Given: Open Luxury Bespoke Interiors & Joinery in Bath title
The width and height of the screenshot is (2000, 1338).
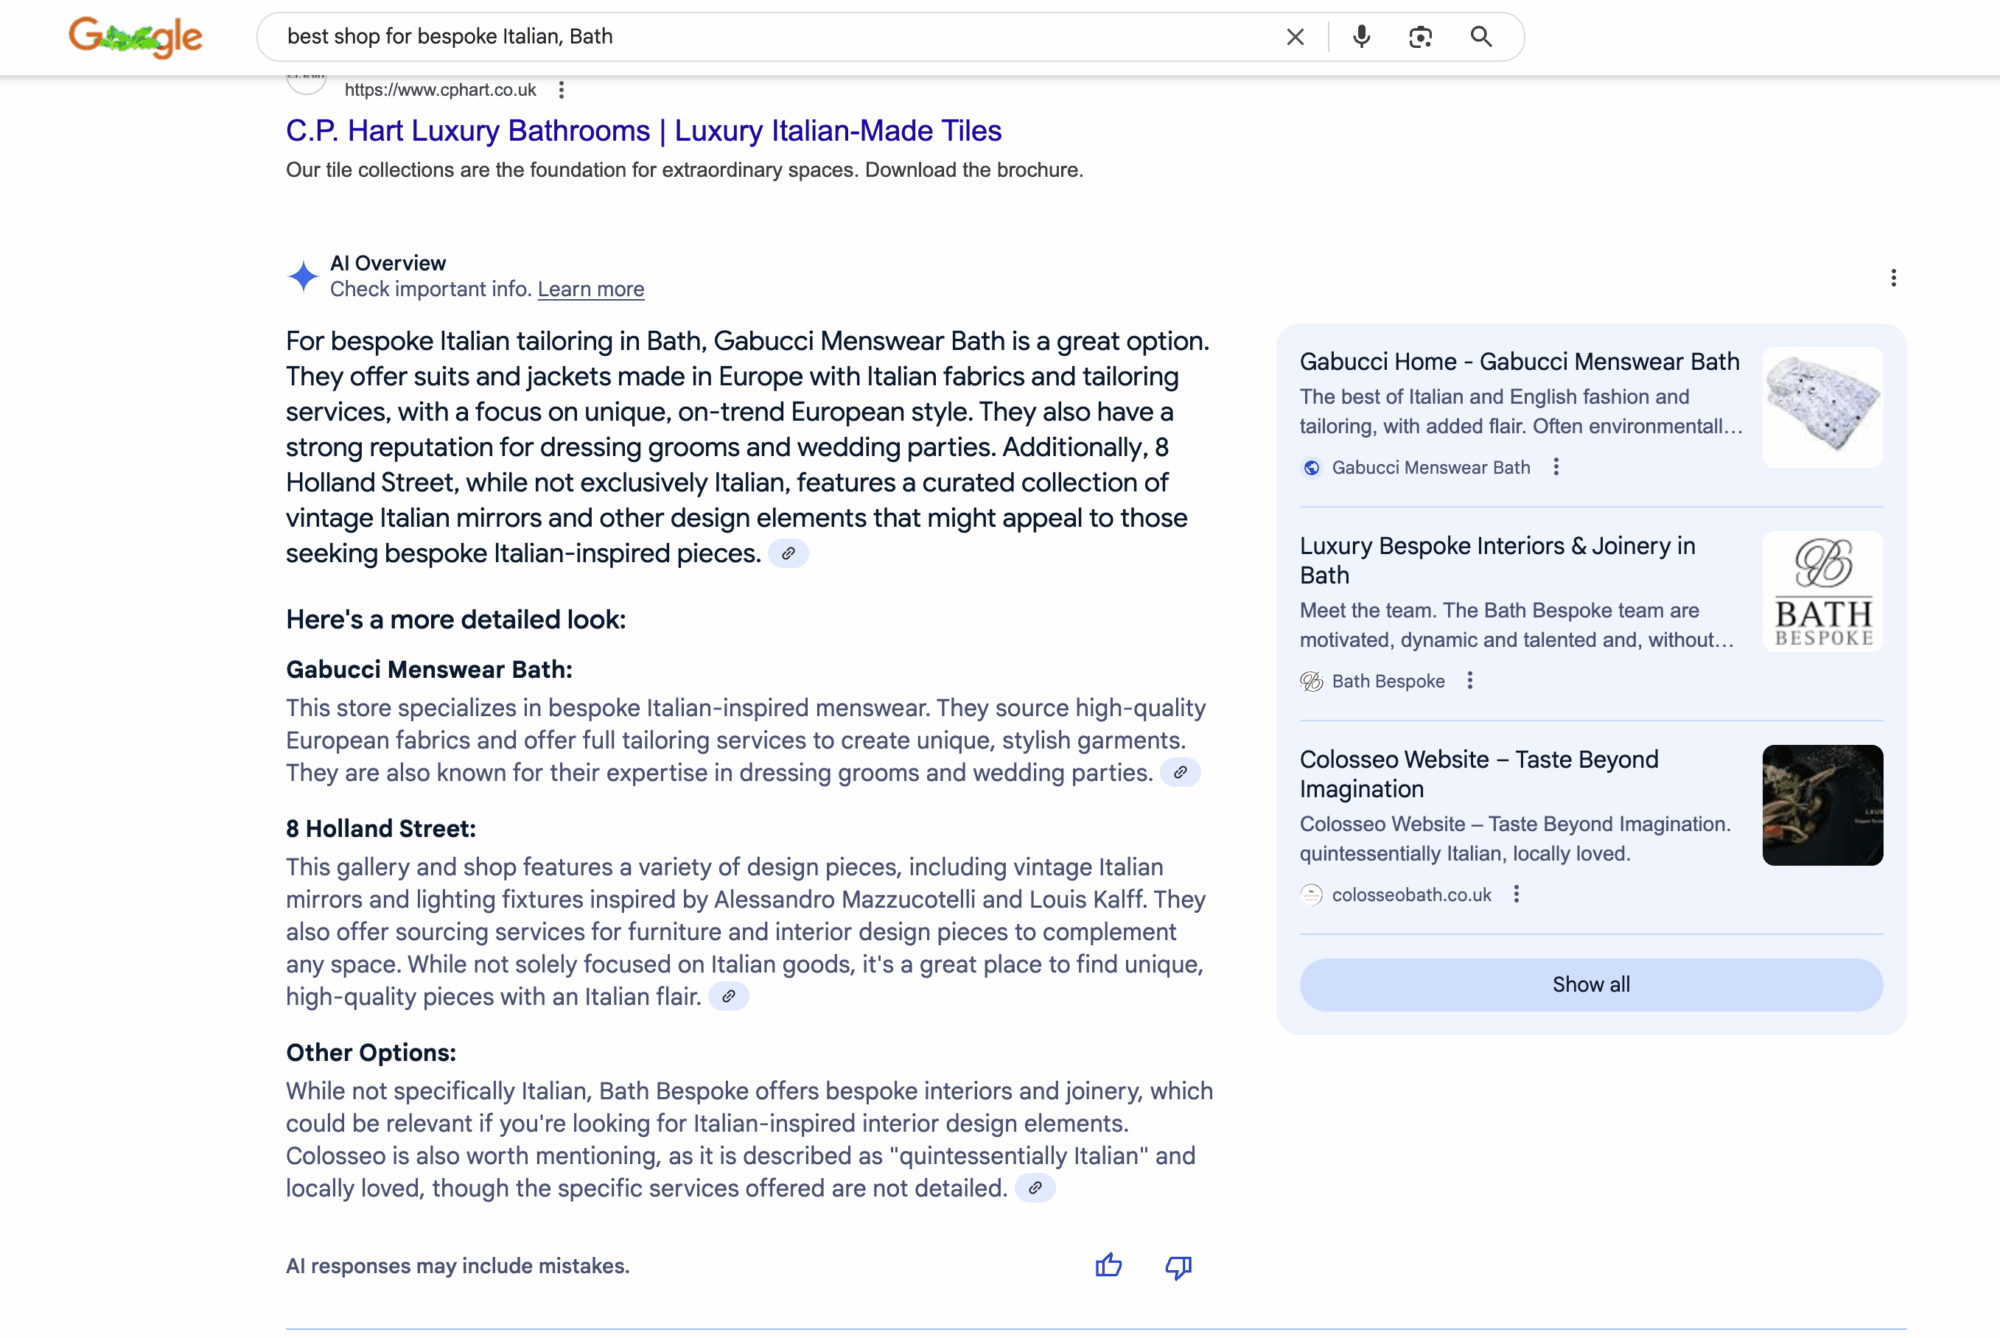Looking at the screenshot, I should (x=1497, y=560).
